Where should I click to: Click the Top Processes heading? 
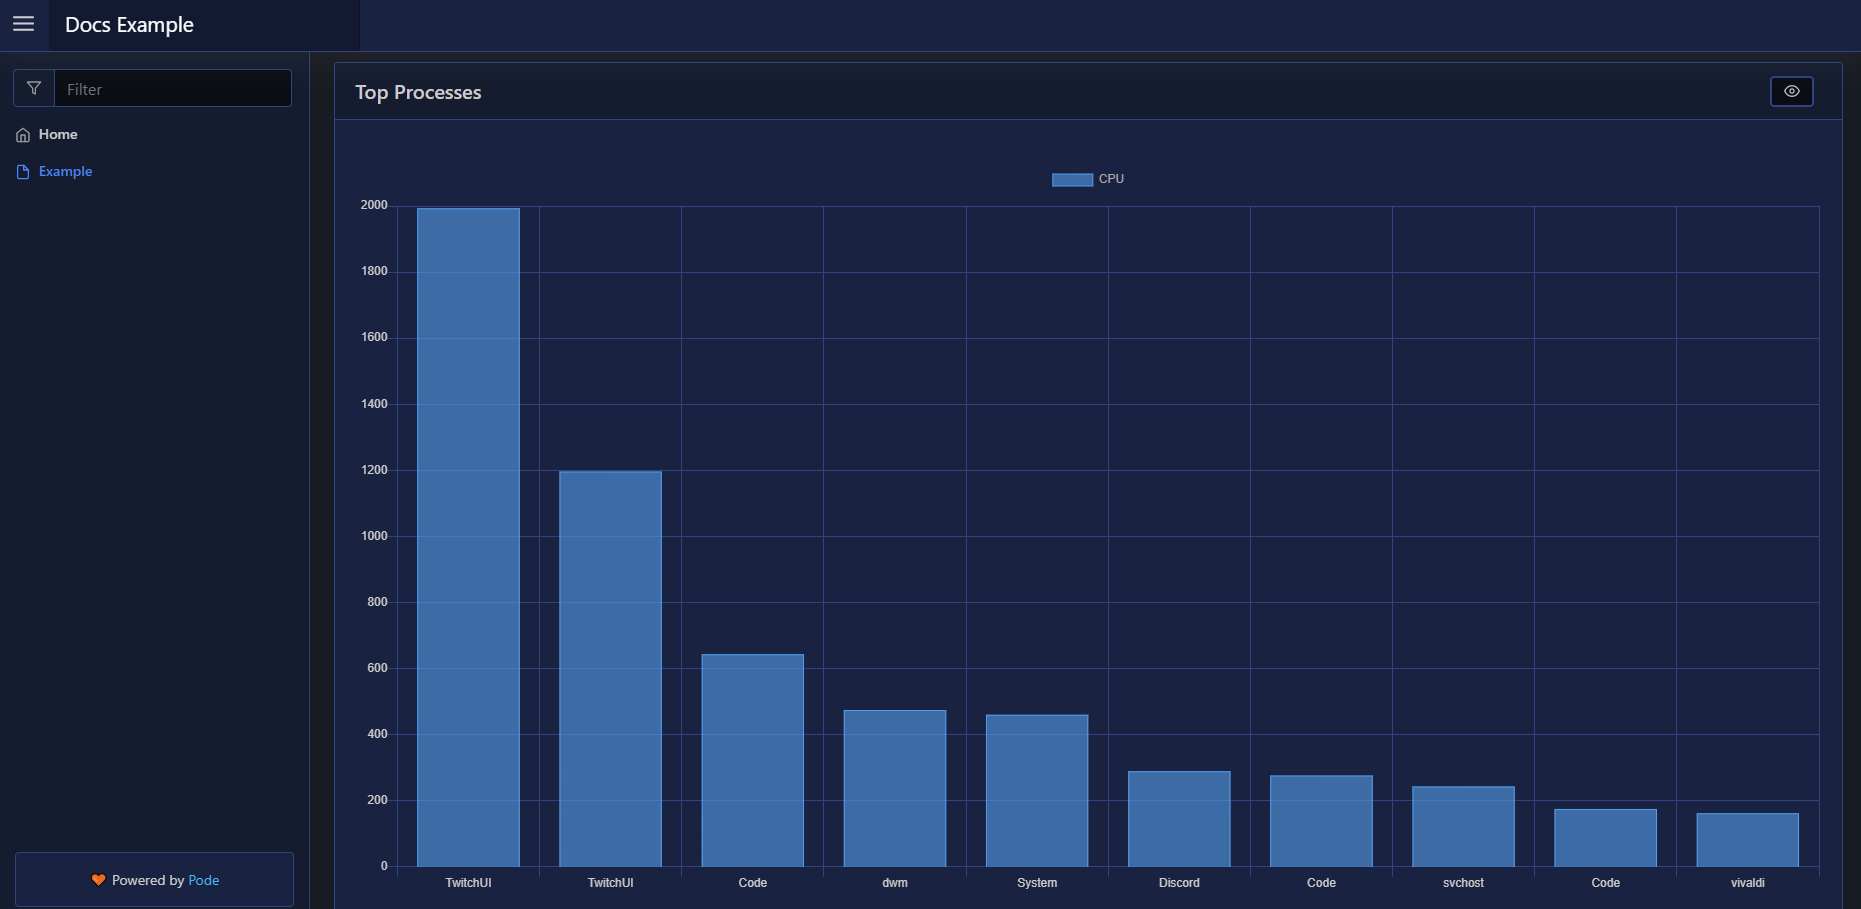(x=418, y=92)
